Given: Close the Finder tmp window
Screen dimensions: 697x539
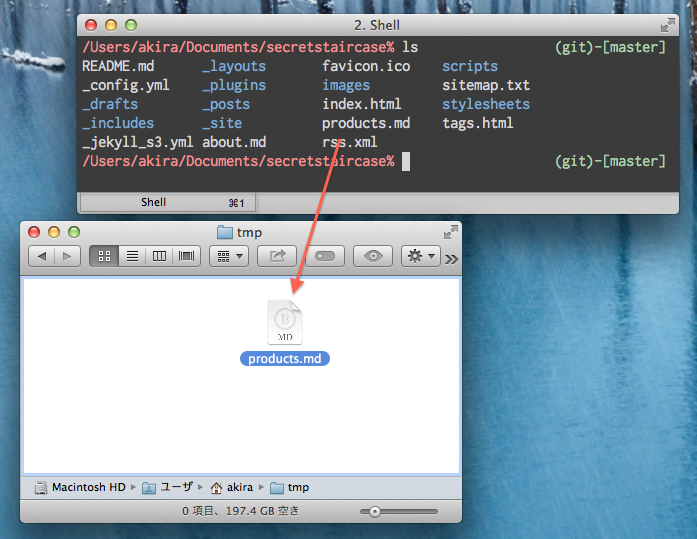Looking at the screenshot, I should [34, 232].
